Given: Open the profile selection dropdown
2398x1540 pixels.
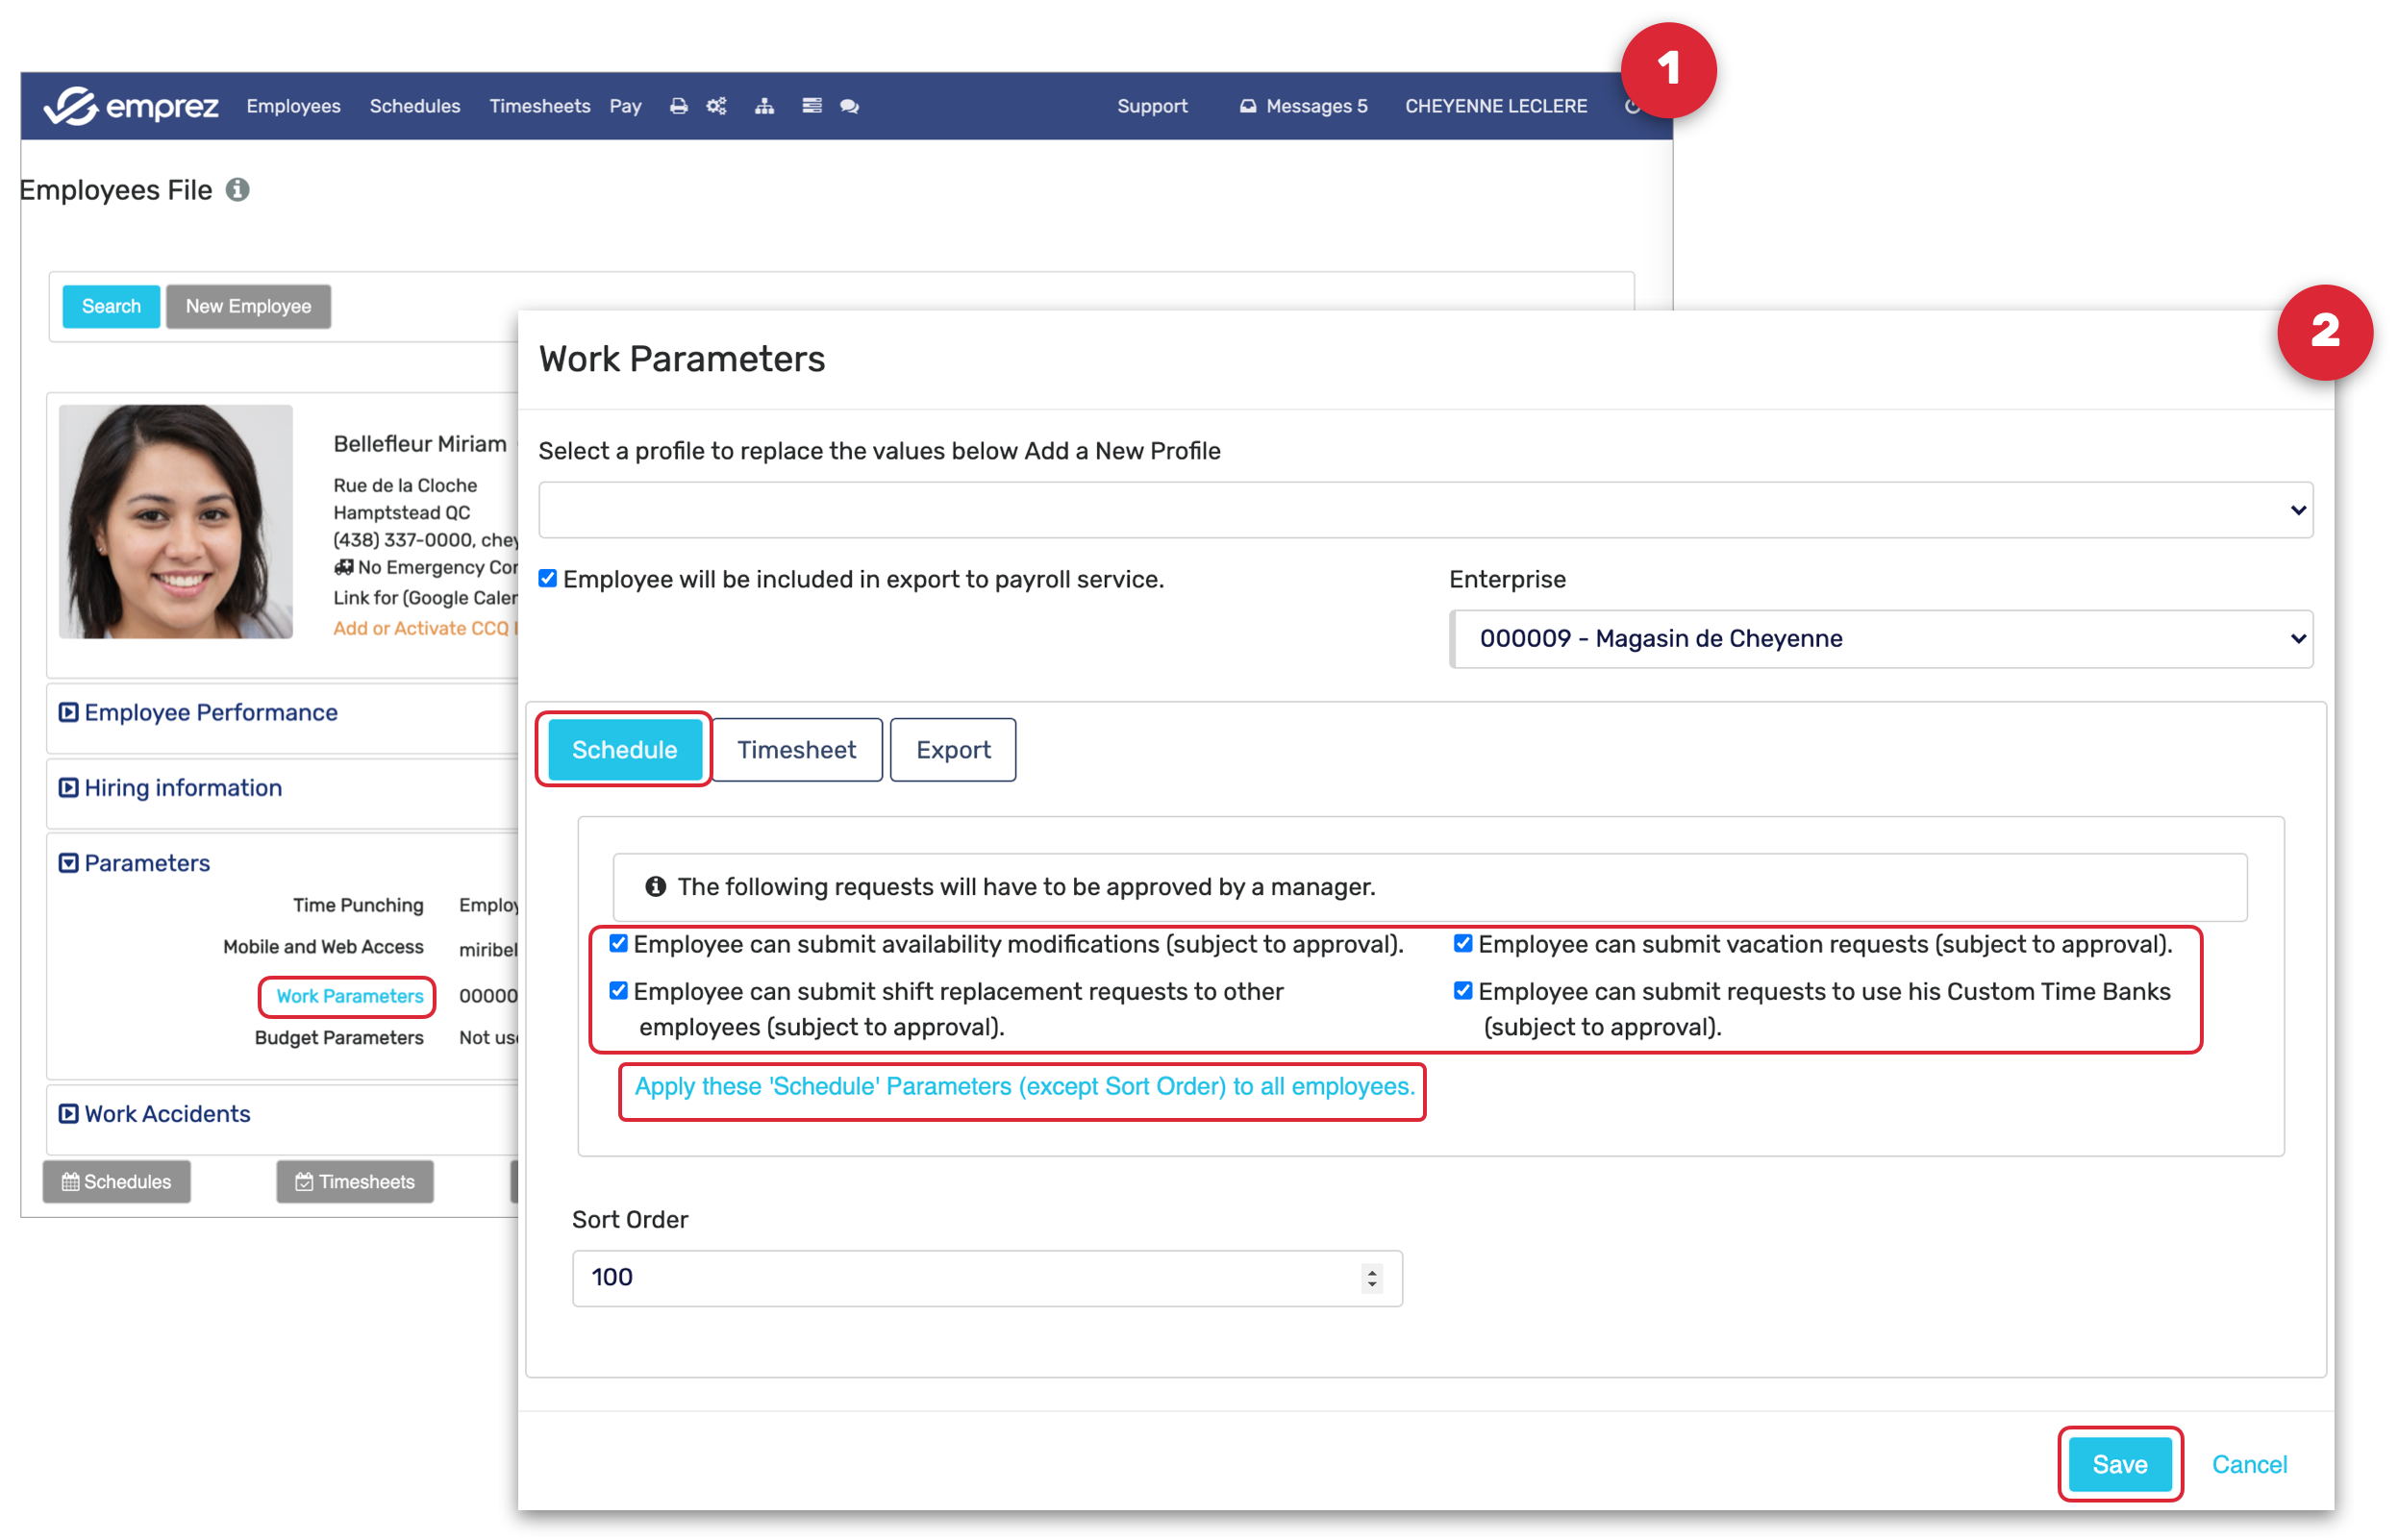Looking at the screenshot, I should coord(1426,511).
